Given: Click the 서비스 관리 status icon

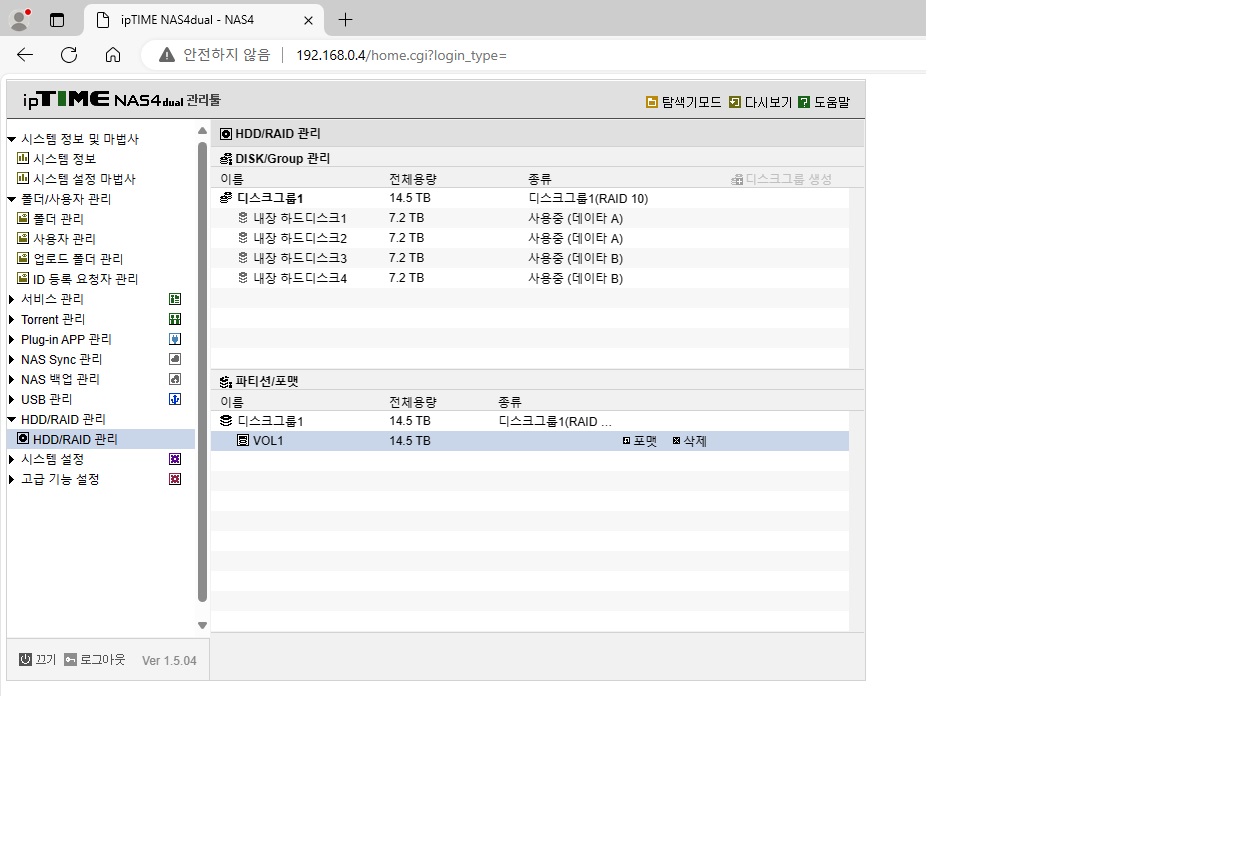Looking at the screenshot, I should pos(175,299).
